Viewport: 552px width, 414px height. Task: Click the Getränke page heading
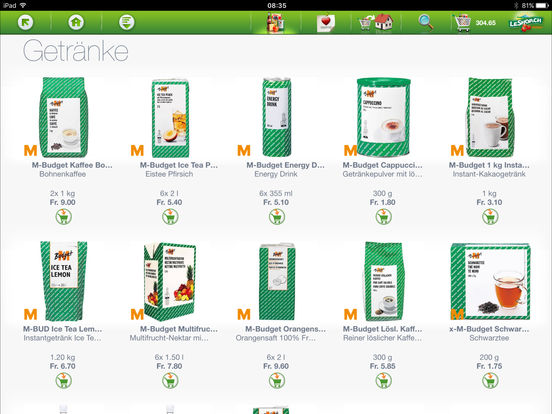tap(76, 51)
